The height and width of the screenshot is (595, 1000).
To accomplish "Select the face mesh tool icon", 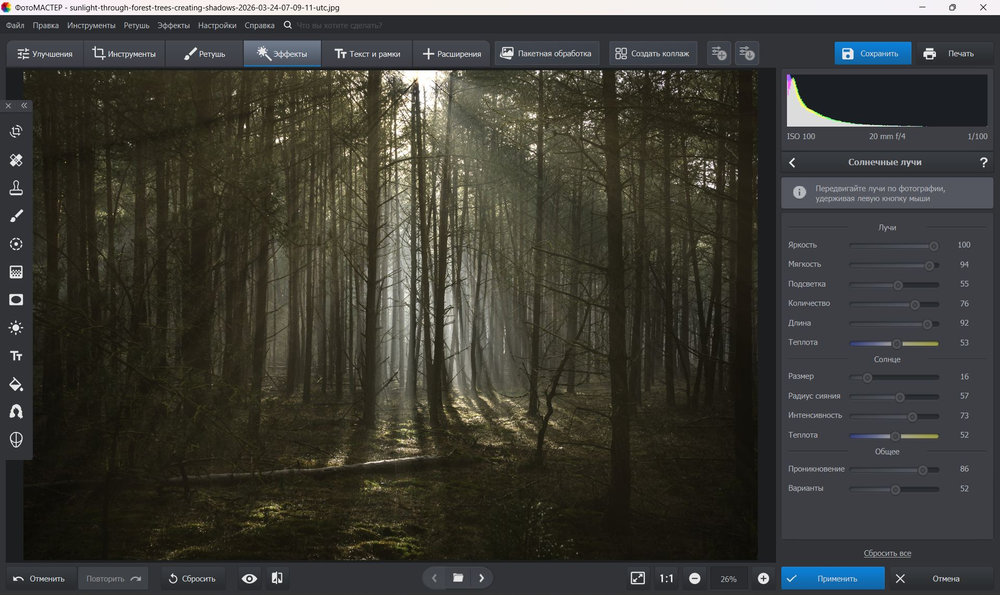I will coord(16,440).
